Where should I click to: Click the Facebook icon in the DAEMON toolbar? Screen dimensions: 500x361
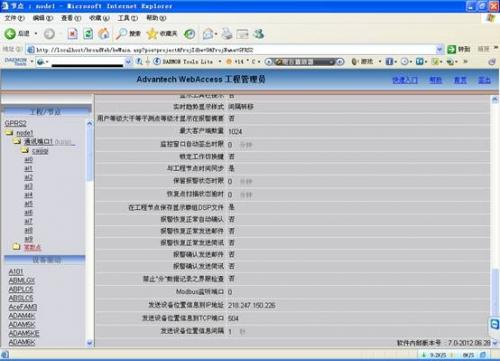389,62
